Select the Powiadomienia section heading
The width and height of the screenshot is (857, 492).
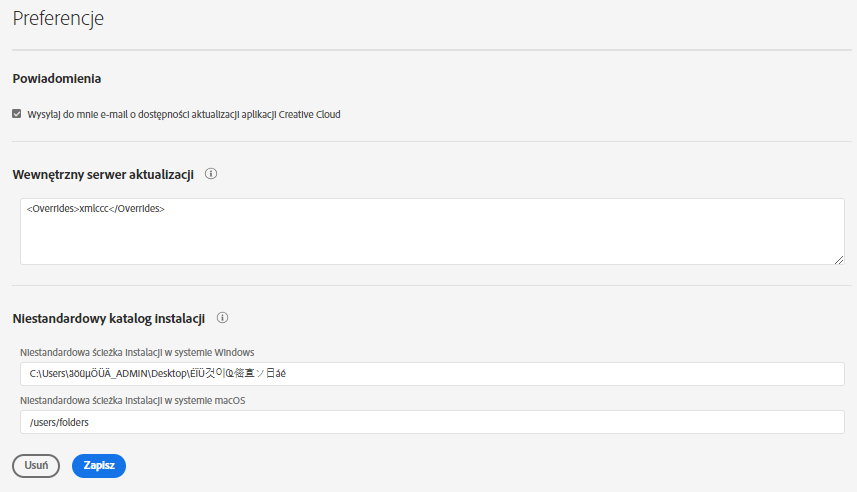[x=57, y=78]
